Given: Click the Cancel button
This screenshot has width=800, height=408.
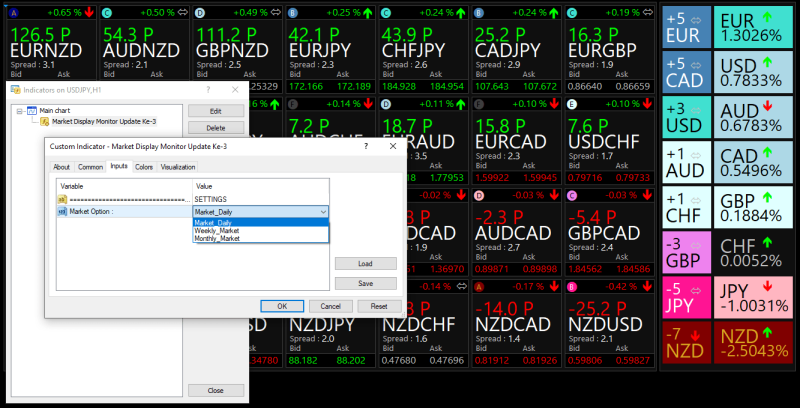Looking at the screenshot, I should coord(331,306).
